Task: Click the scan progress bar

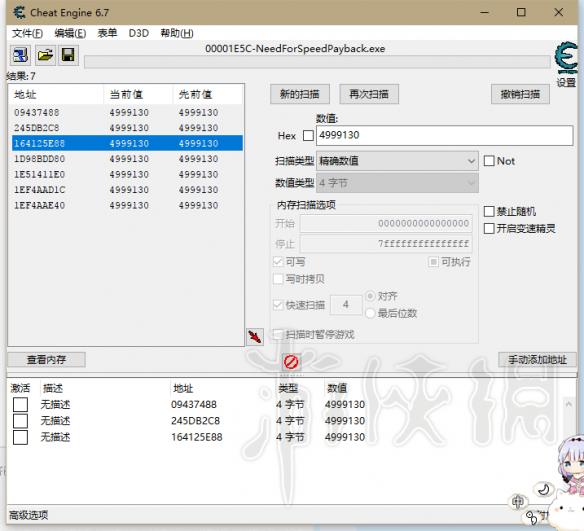Action: [x=317, y=62]
